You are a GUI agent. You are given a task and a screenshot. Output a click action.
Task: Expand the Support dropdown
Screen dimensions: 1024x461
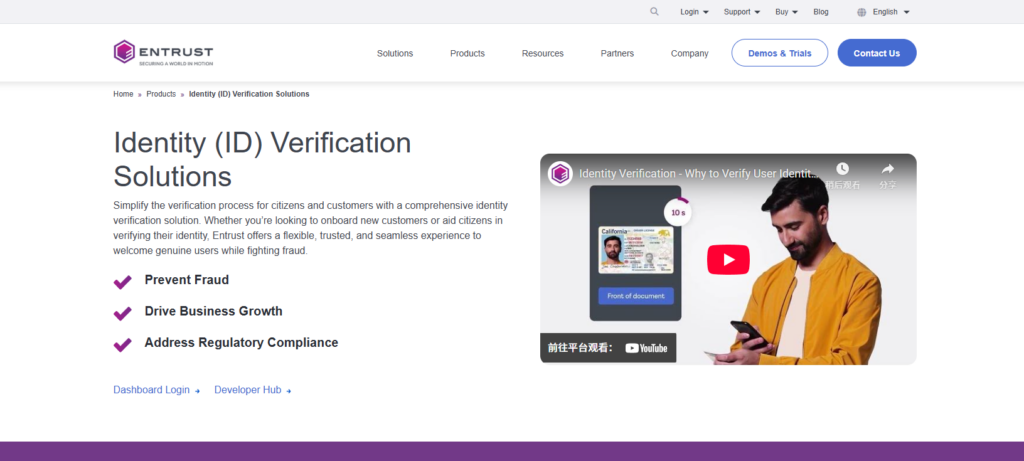[741, 12]
